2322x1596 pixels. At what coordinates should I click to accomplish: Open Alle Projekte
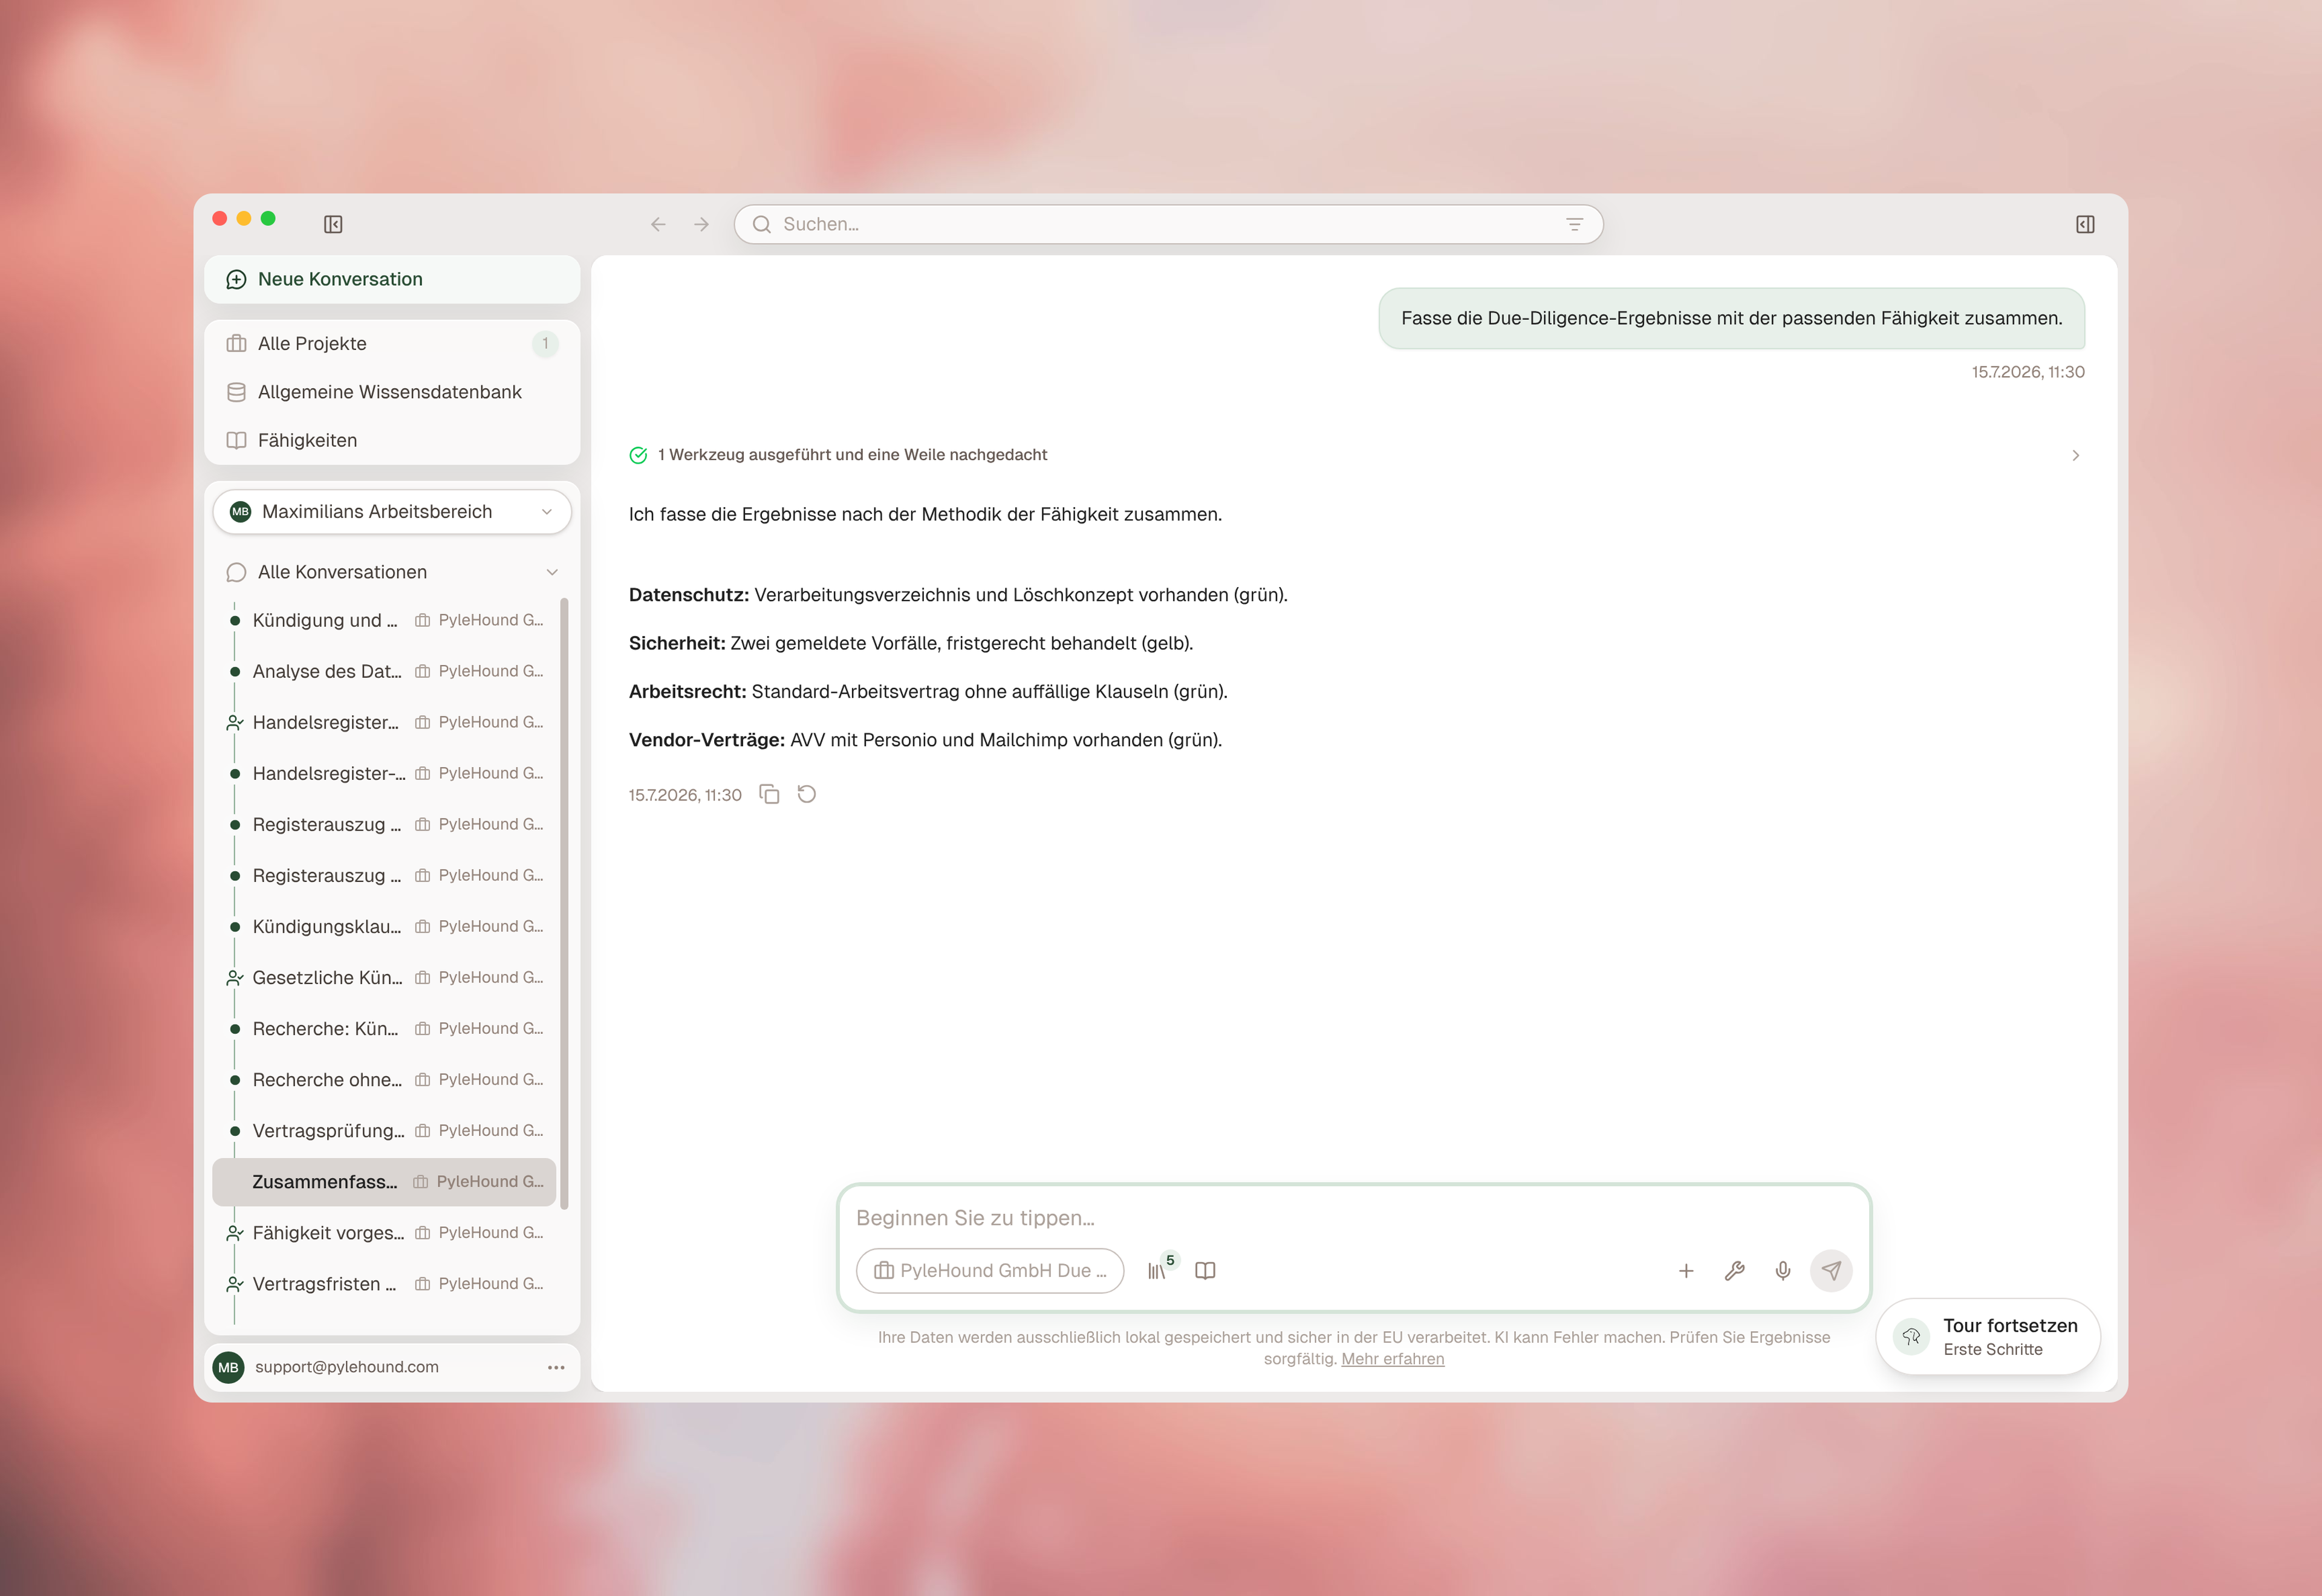tap(392, 343)
